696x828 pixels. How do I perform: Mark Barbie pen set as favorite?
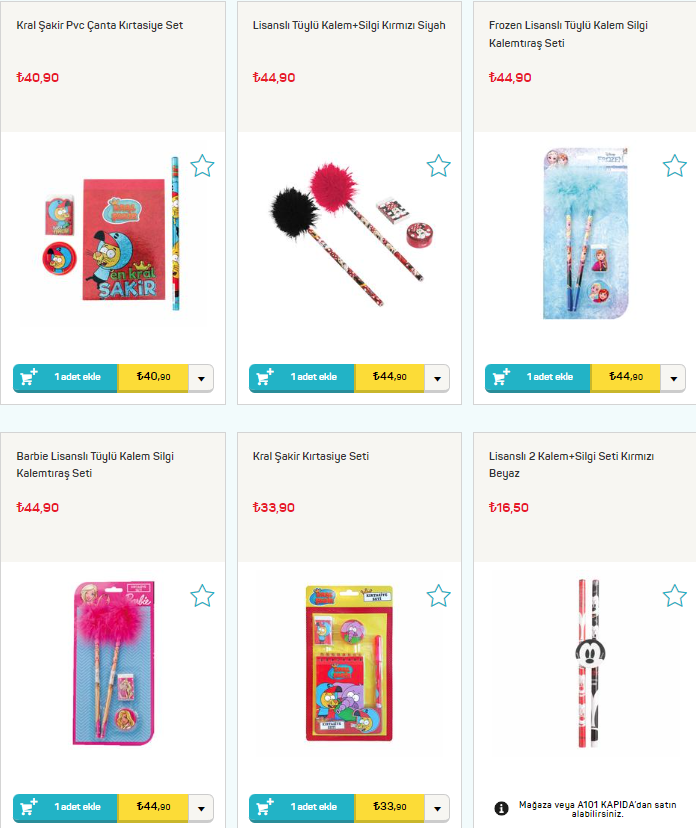[202, 596]
